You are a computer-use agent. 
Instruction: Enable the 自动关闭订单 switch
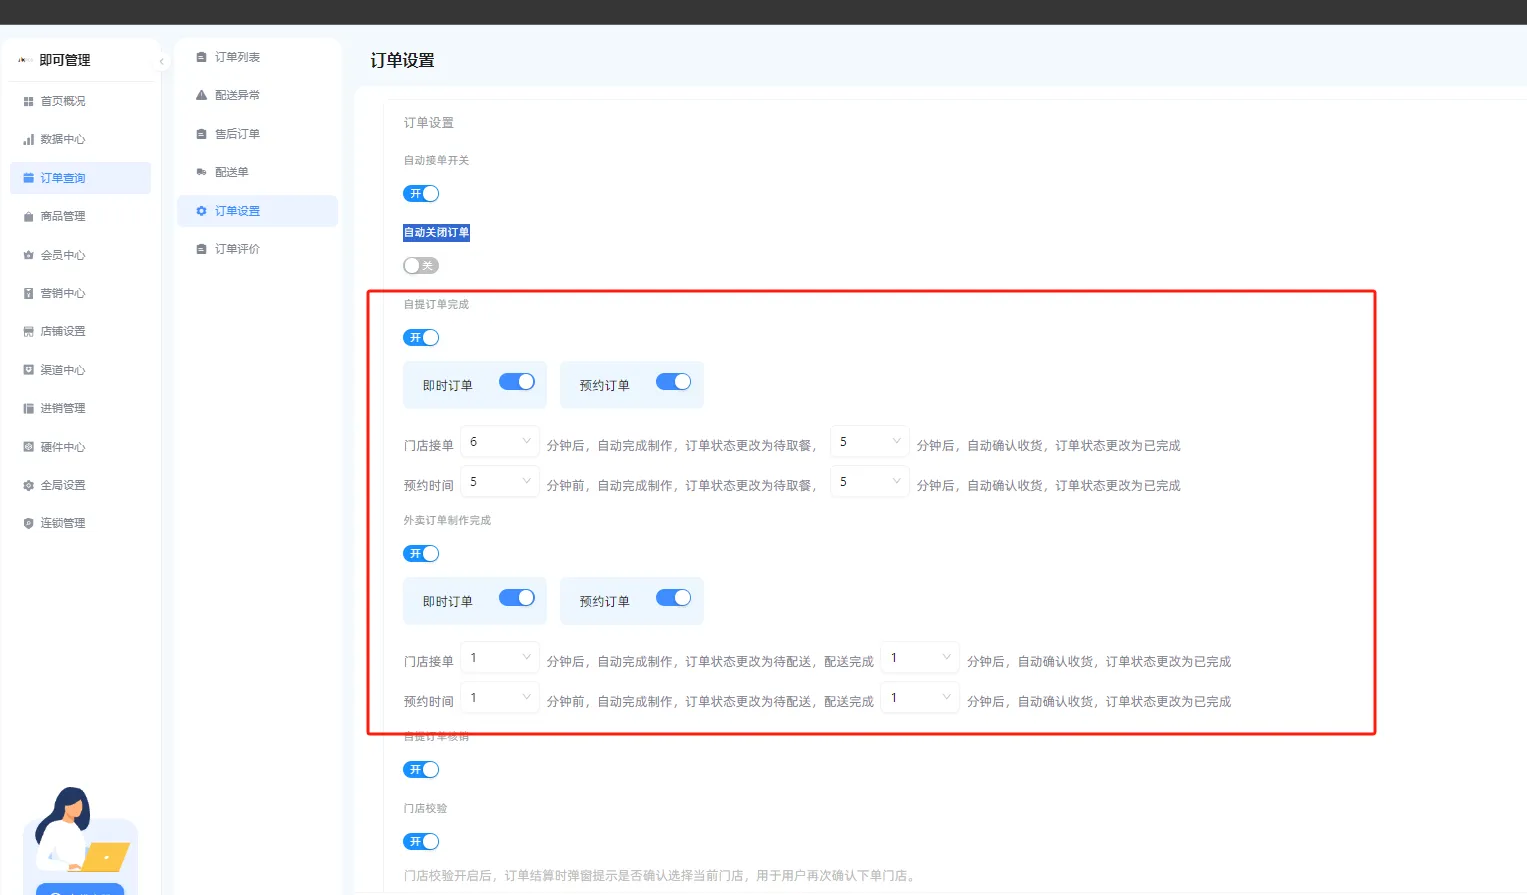point(421,266)
